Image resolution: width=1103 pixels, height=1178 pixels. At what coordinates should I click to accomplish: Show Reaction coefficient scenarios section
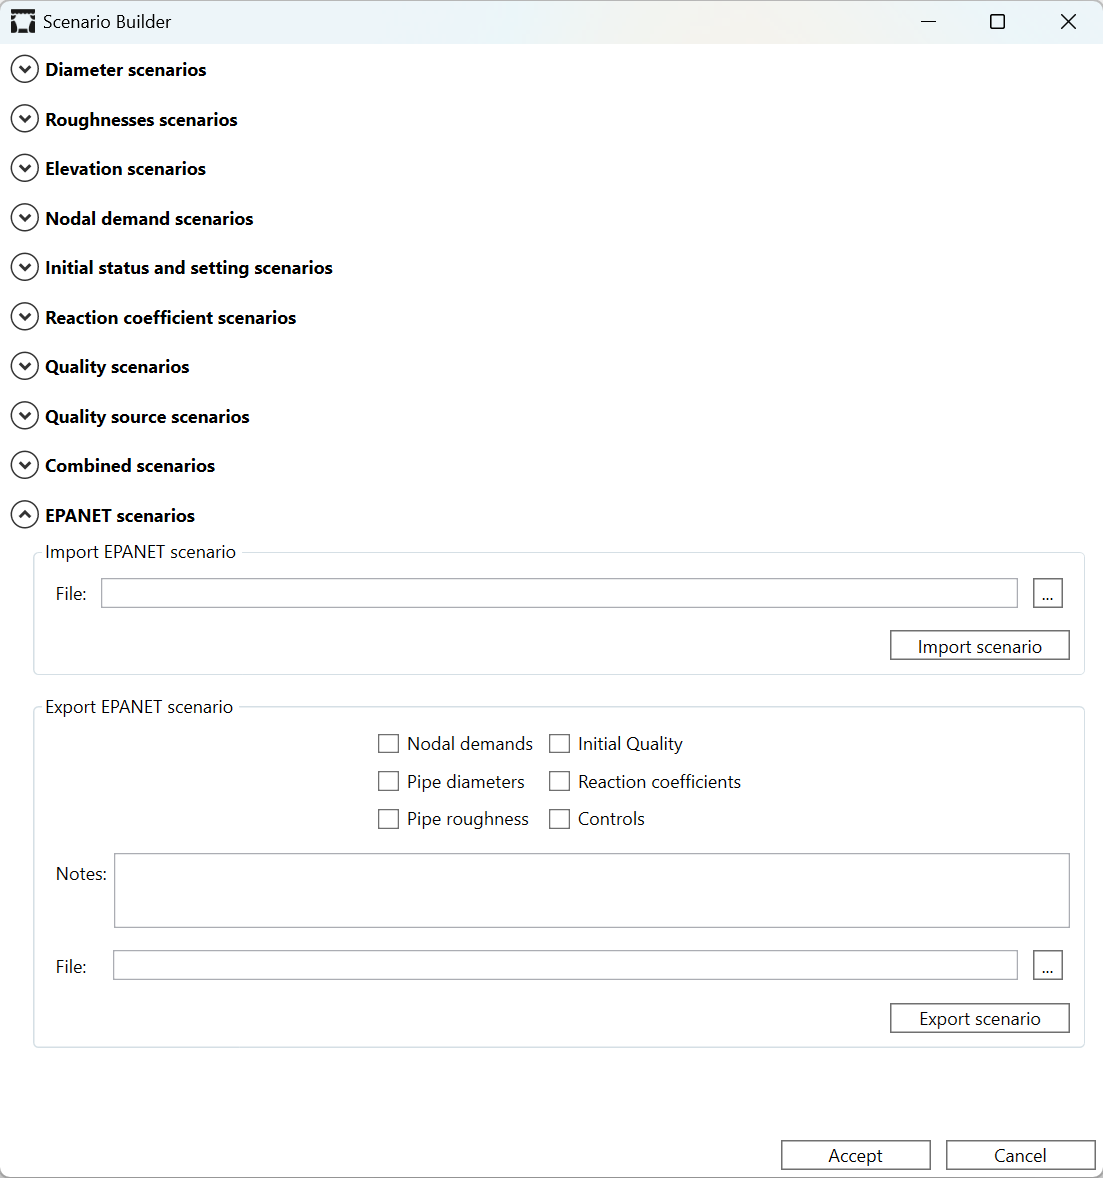pyautogui.click(x=24, y=318)
